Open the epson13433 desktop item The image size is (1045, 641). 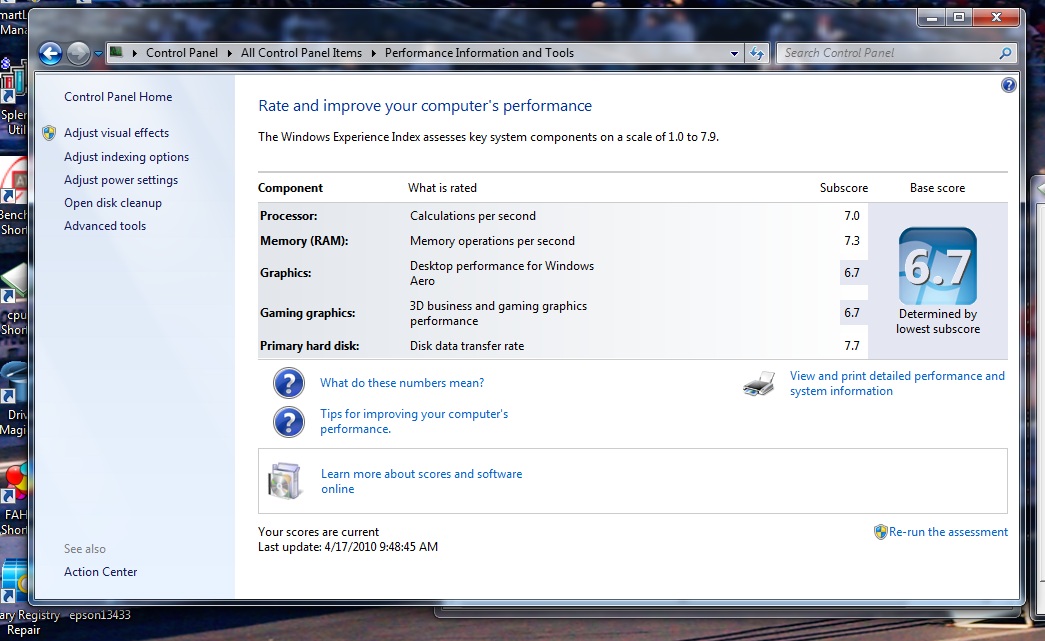100,615
